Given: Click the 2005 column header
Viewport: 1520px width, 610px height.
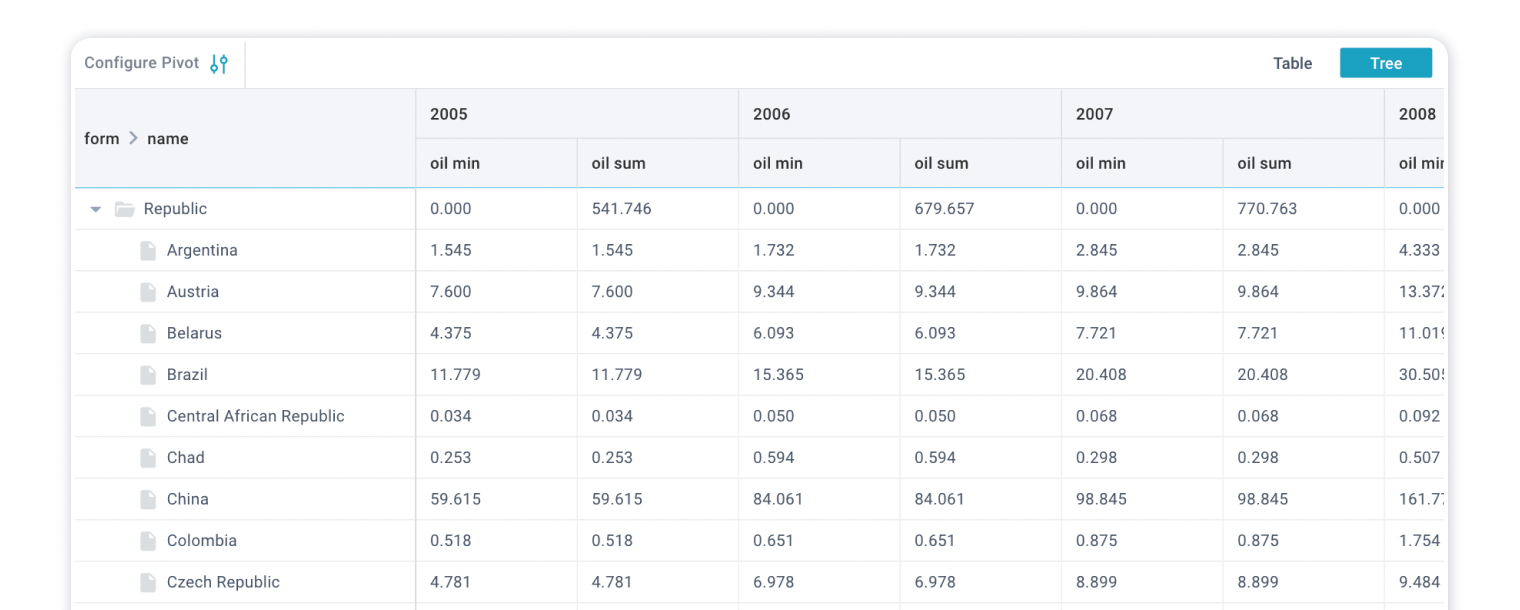Looking at the screenshot, I should [x=577, y=114].
